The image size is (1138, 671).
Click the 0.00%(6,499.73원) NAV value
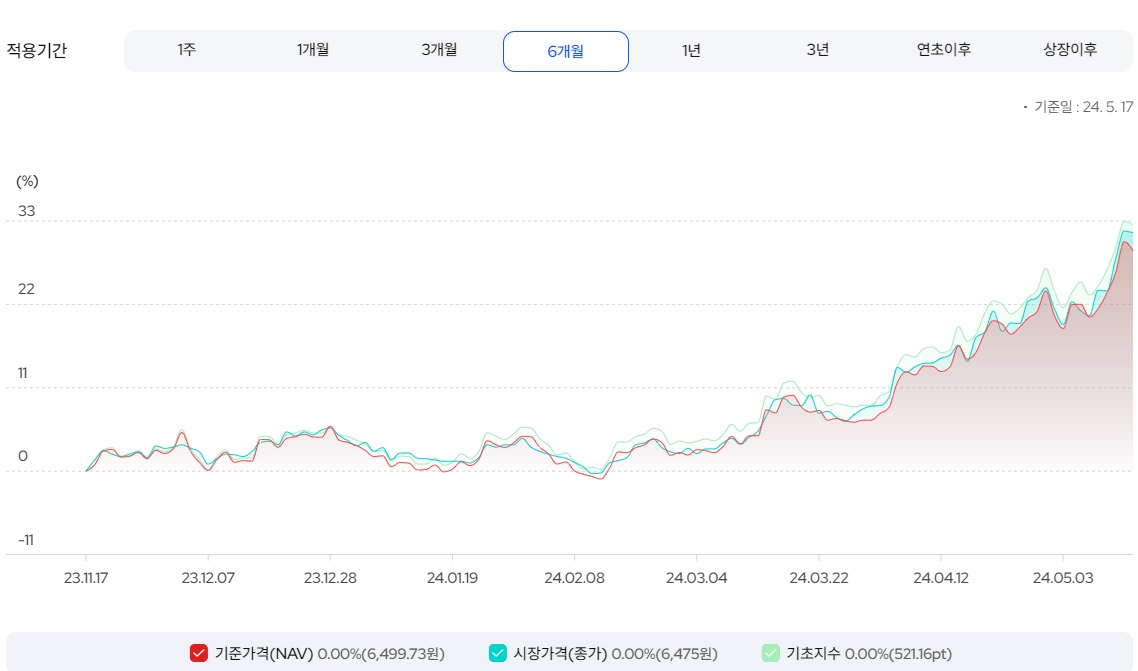381,654
